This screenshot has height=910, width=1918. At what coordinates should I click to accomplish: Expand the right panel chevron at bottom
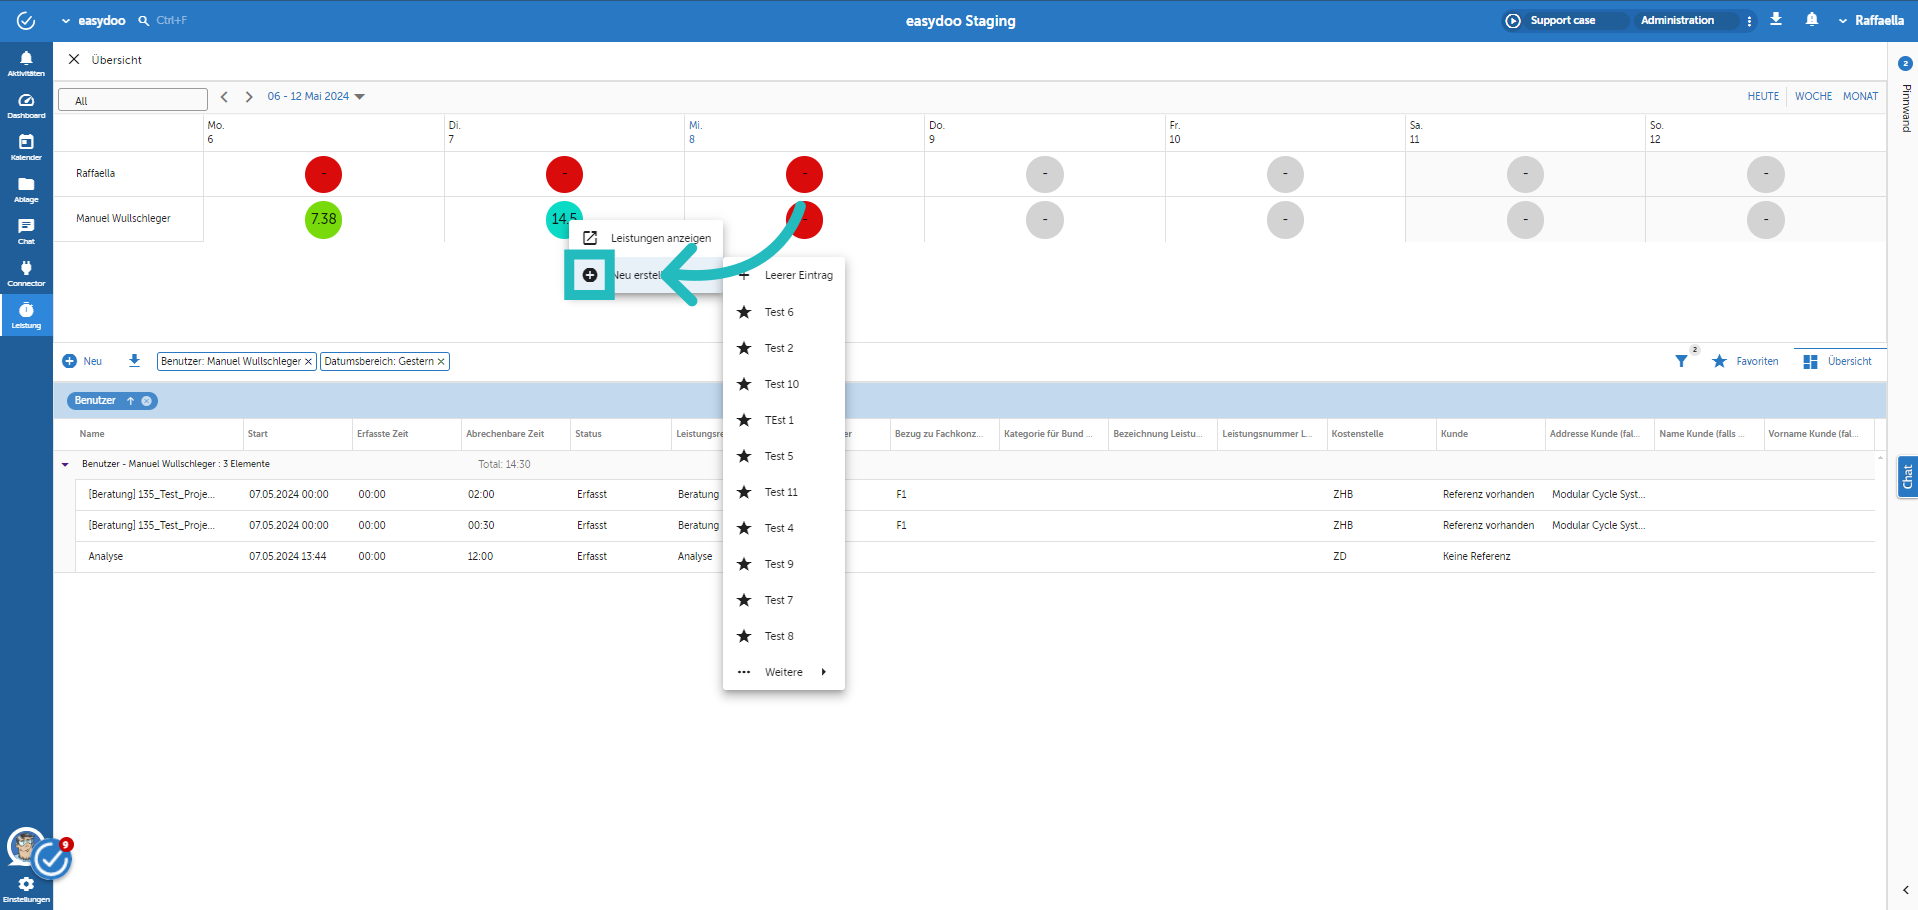point(1905,890)
